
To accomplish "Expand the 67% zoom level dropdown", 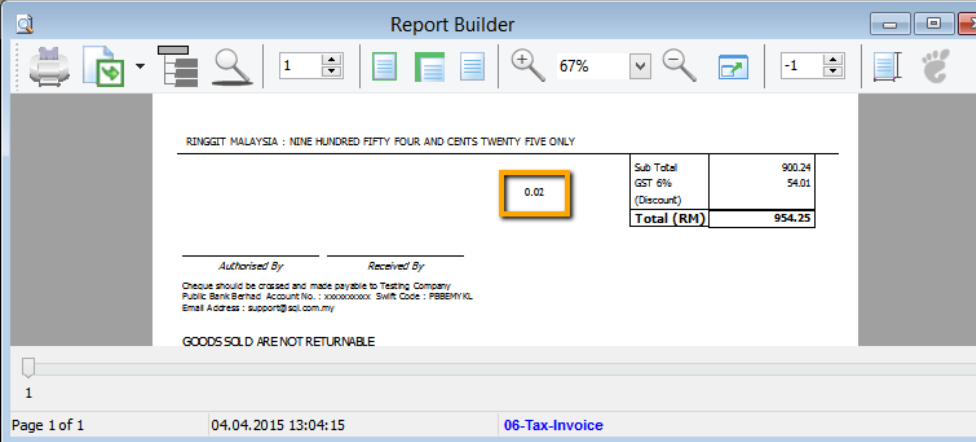I will coord(640,67).
